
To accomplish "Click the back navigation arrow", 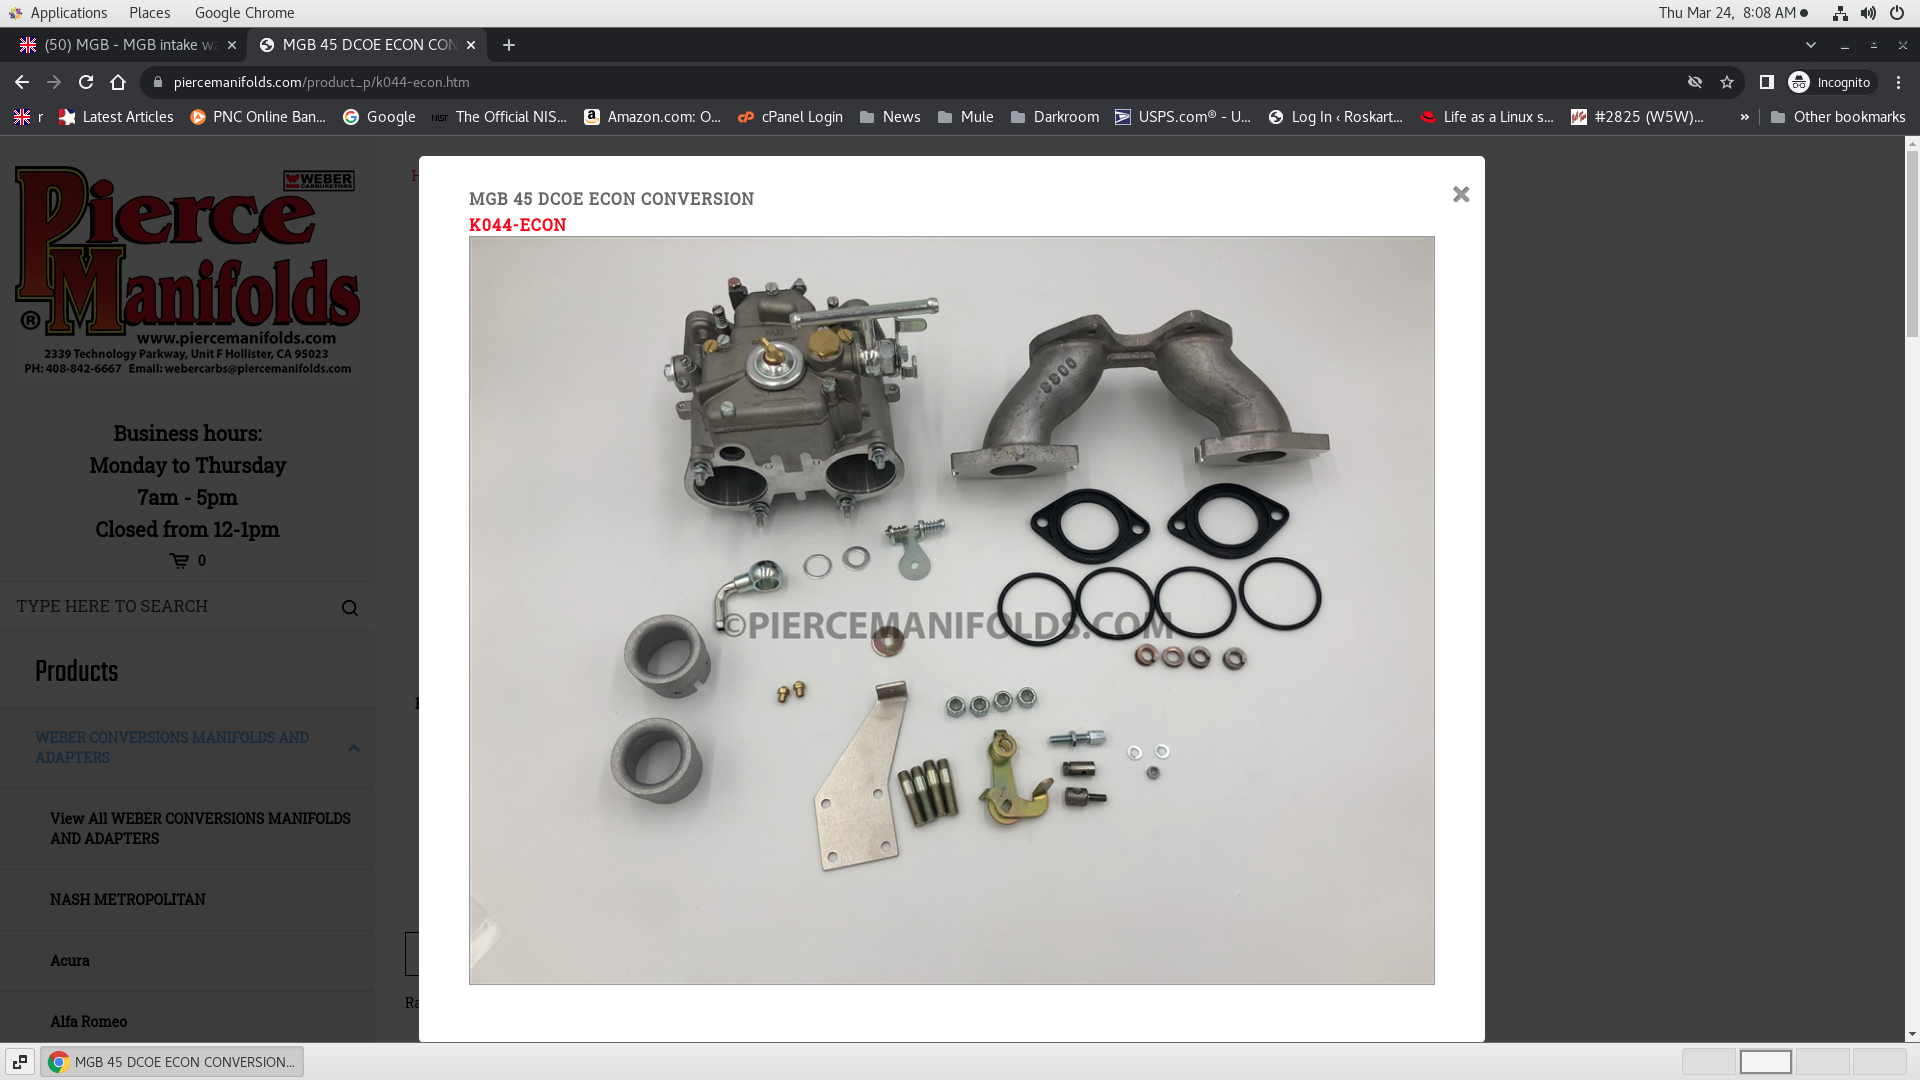I will [22, 82].
